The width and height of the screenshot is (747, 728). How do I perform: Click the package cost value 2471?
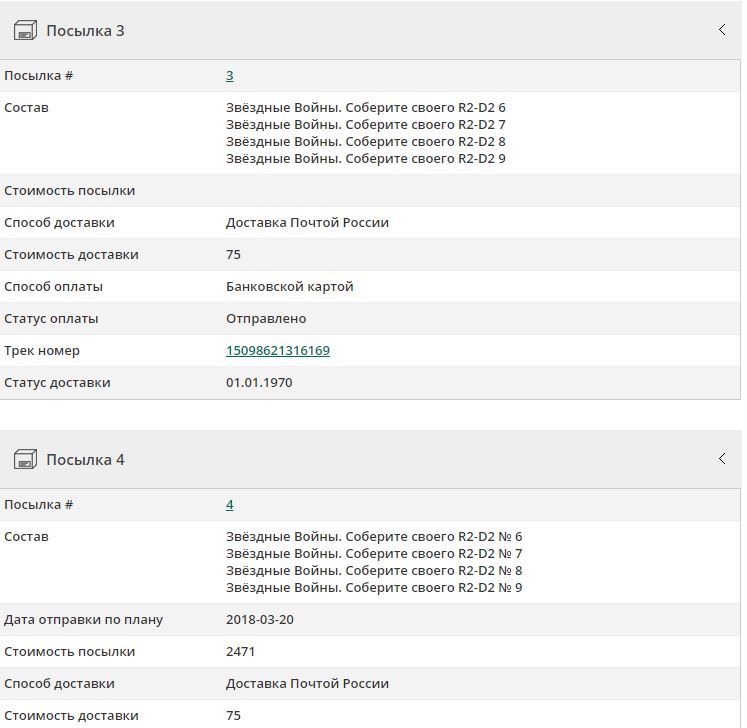coord(241,652)
